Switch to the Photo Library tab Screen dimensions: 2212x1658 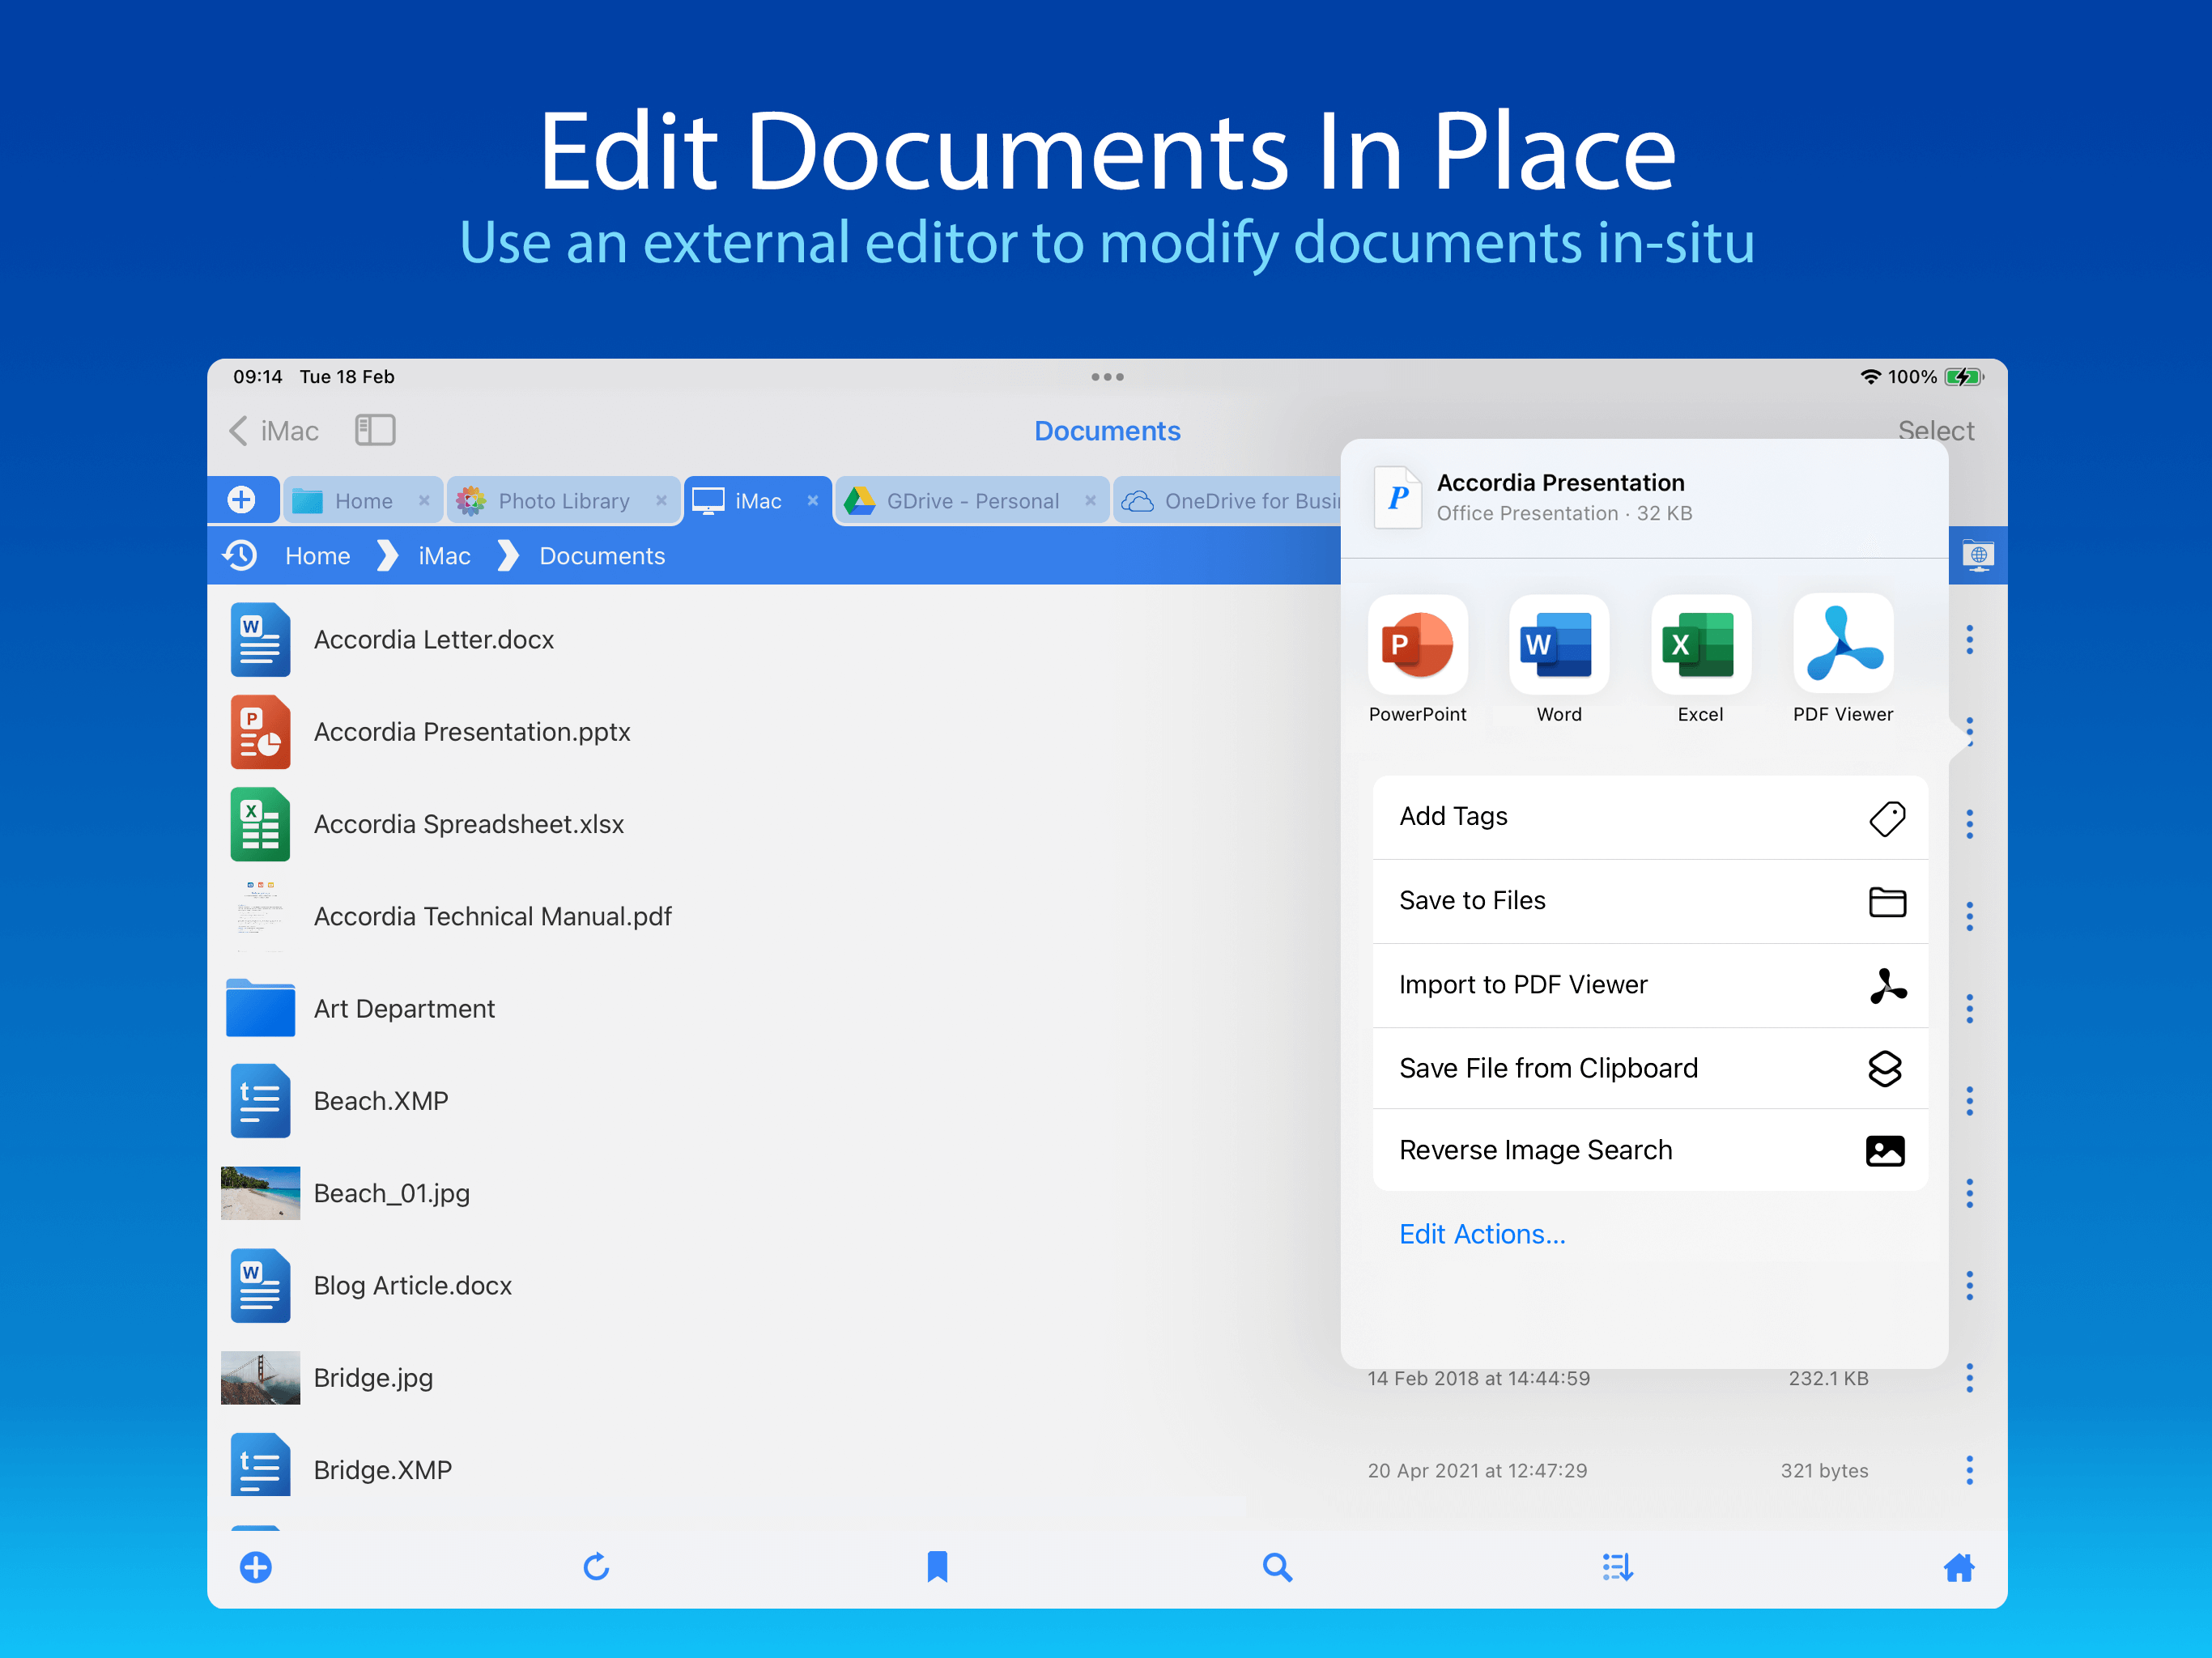point(563,501)
